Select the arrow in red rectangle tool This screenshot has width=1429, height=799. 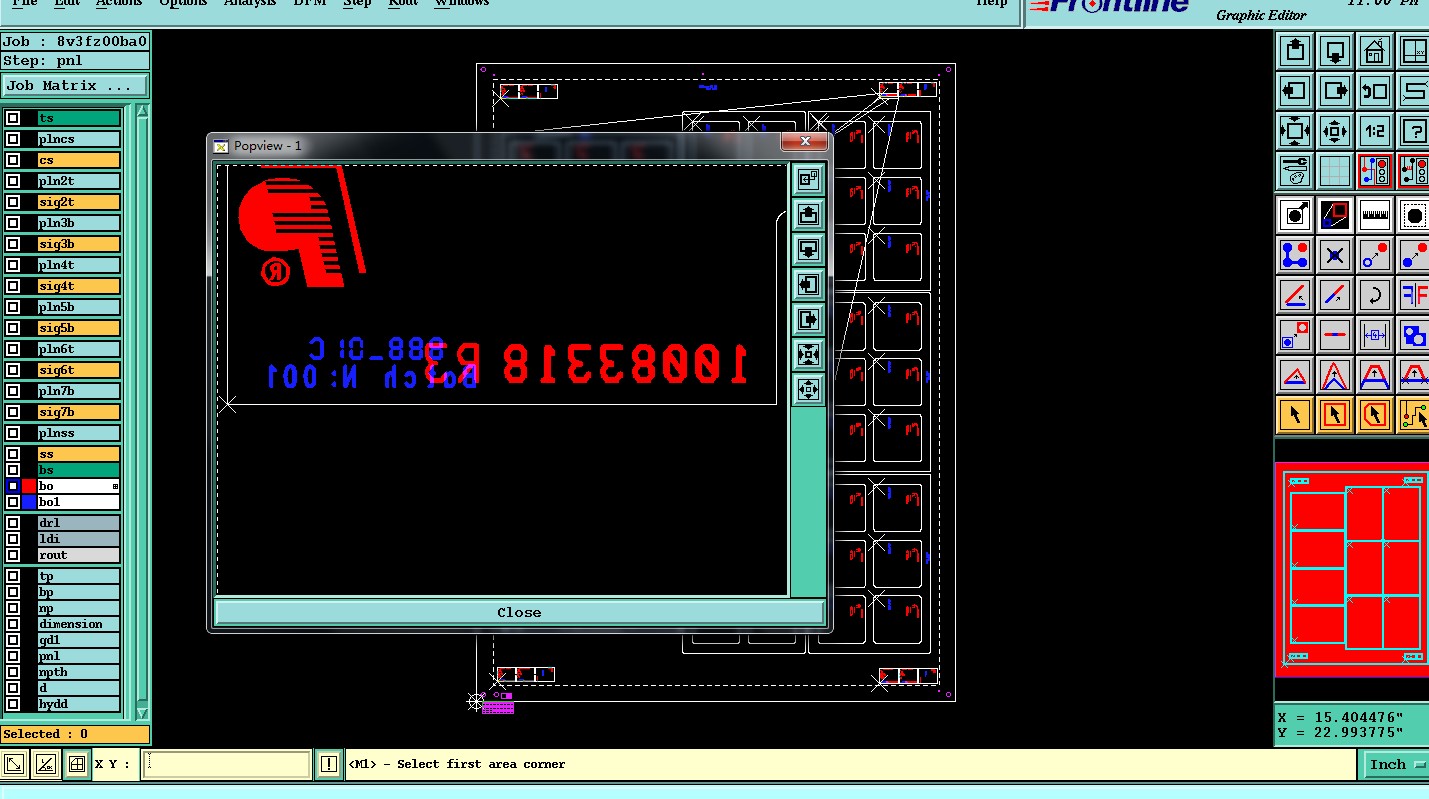[1335, 414]
